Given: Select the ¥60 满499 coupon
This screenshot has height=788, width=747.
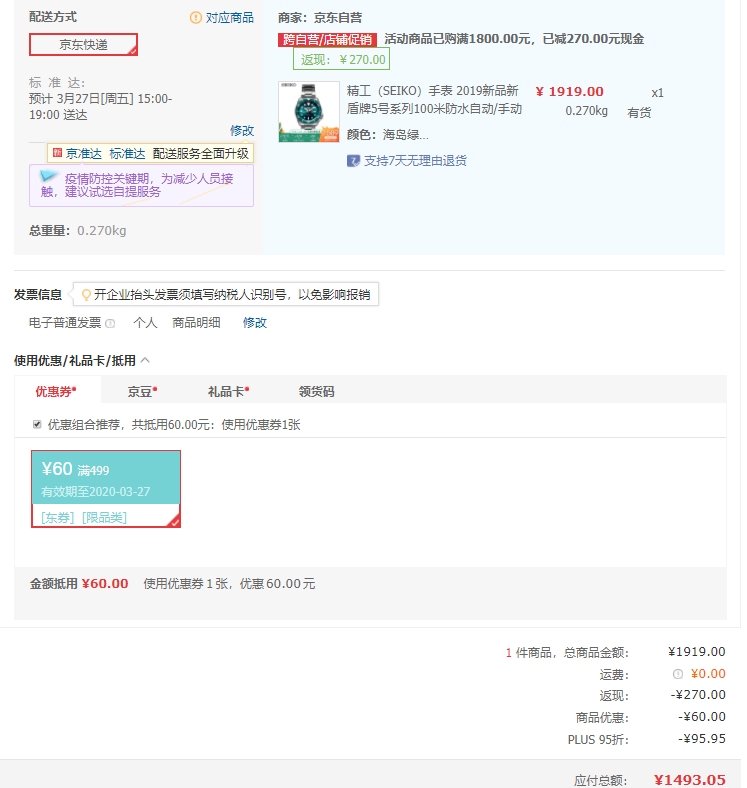Looking at the screenshot, I should (106, 489).
